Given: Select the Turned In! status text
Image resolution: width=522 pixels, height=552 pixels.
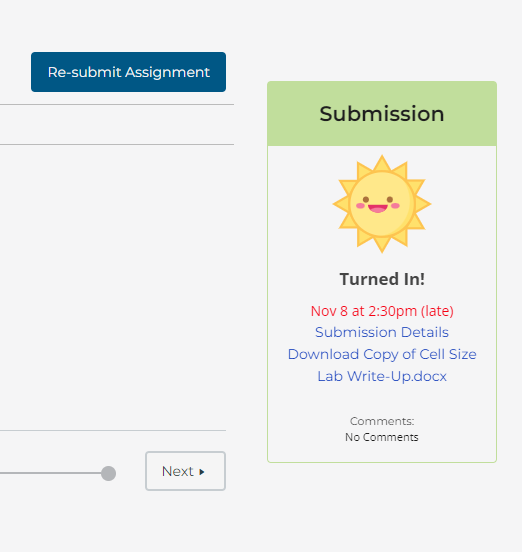Looking at the screenshot, I should click(382, 279).
